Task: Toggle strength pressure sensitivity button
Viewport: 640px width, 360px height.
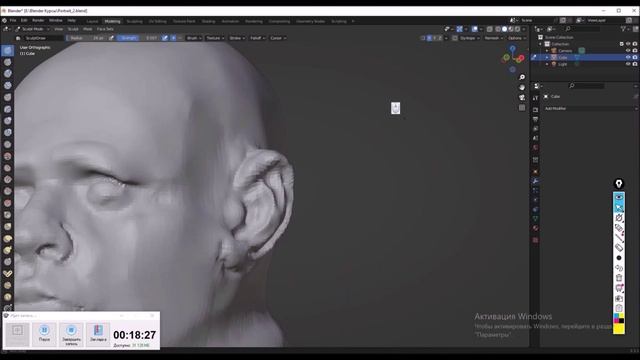Action: (164, 38)
